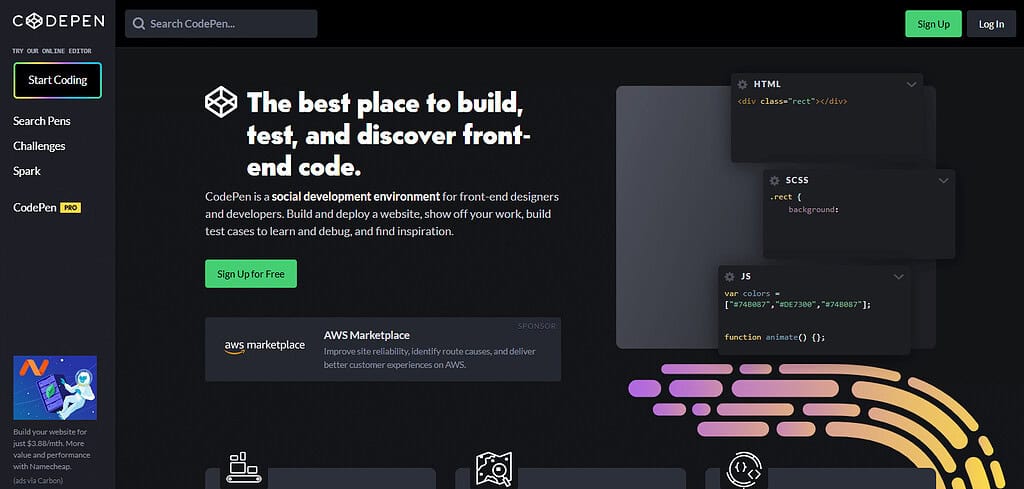
Task: Click the Start Coding button
Action: point(57,80)
